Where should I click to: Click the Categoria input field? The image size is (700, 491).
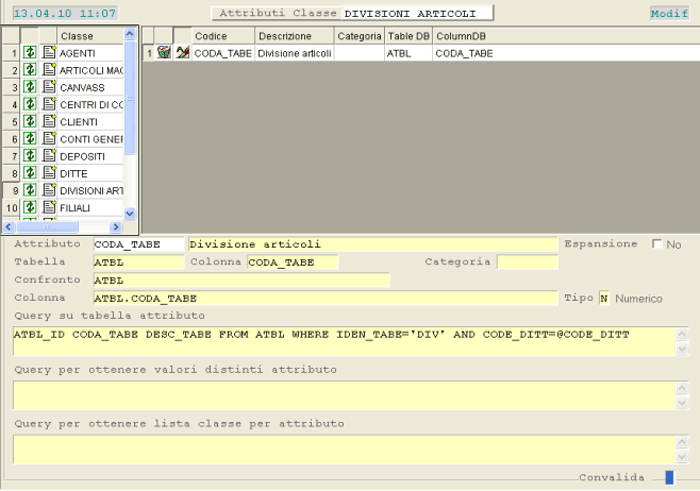(x=527, y=262)
